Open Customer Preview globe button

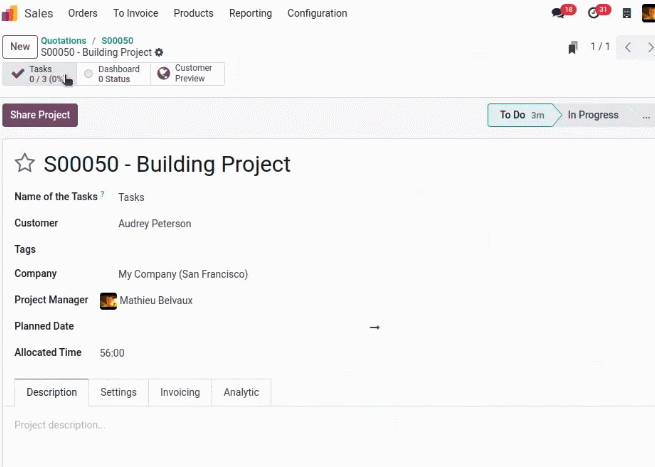click(x=188, y=74)
